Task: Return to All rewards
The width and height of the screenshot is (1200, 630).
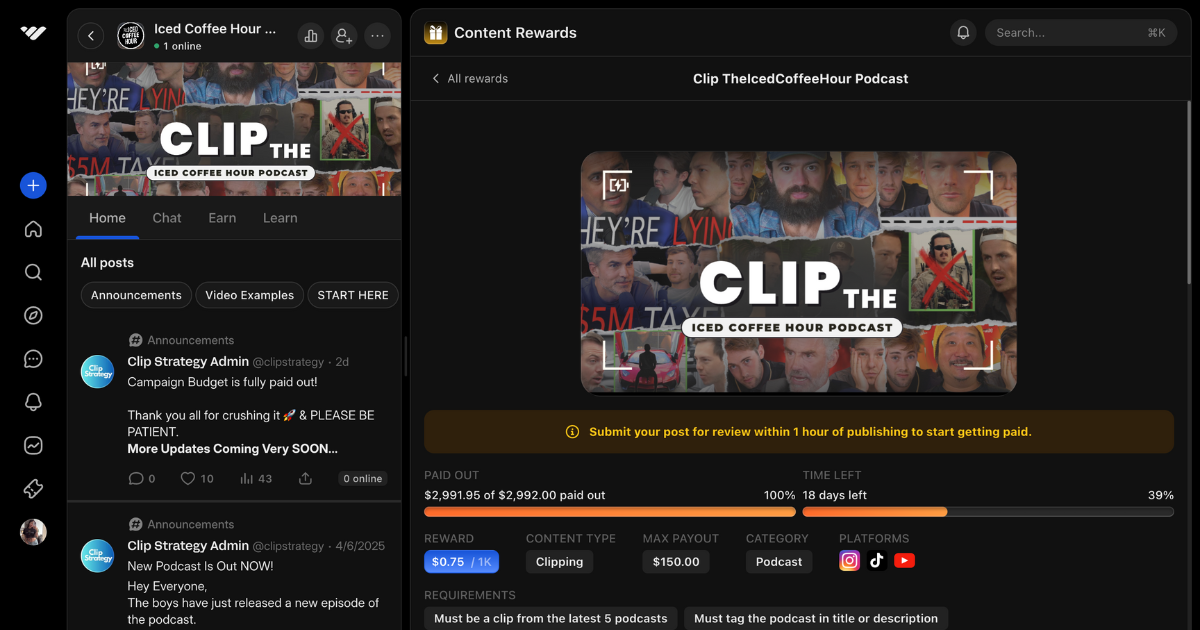Action: [470, 79]
